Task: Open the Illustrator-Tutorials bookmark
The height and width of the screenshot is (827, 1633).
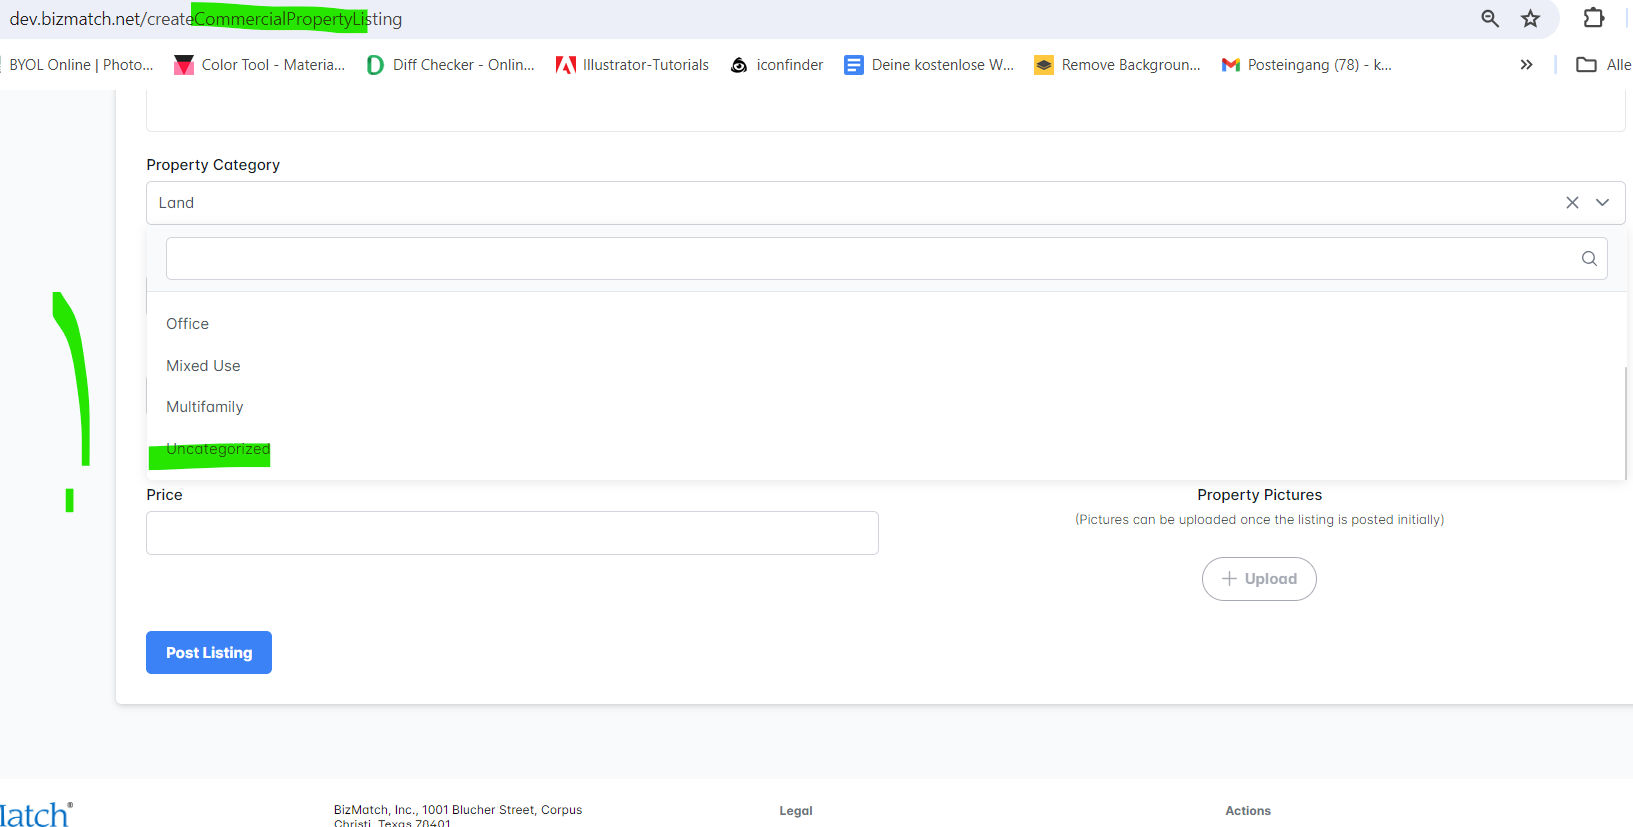Action: coord(632,65)
